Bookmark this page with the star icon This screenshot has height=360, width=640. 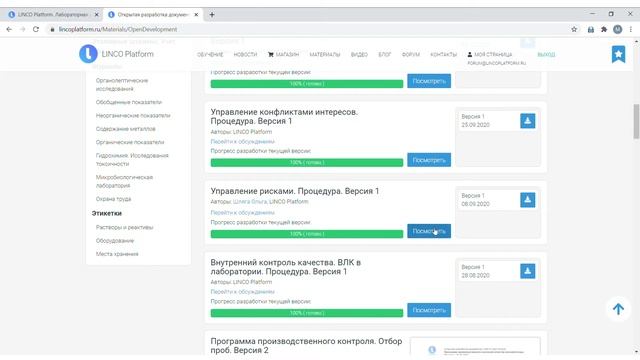[574, 29]
